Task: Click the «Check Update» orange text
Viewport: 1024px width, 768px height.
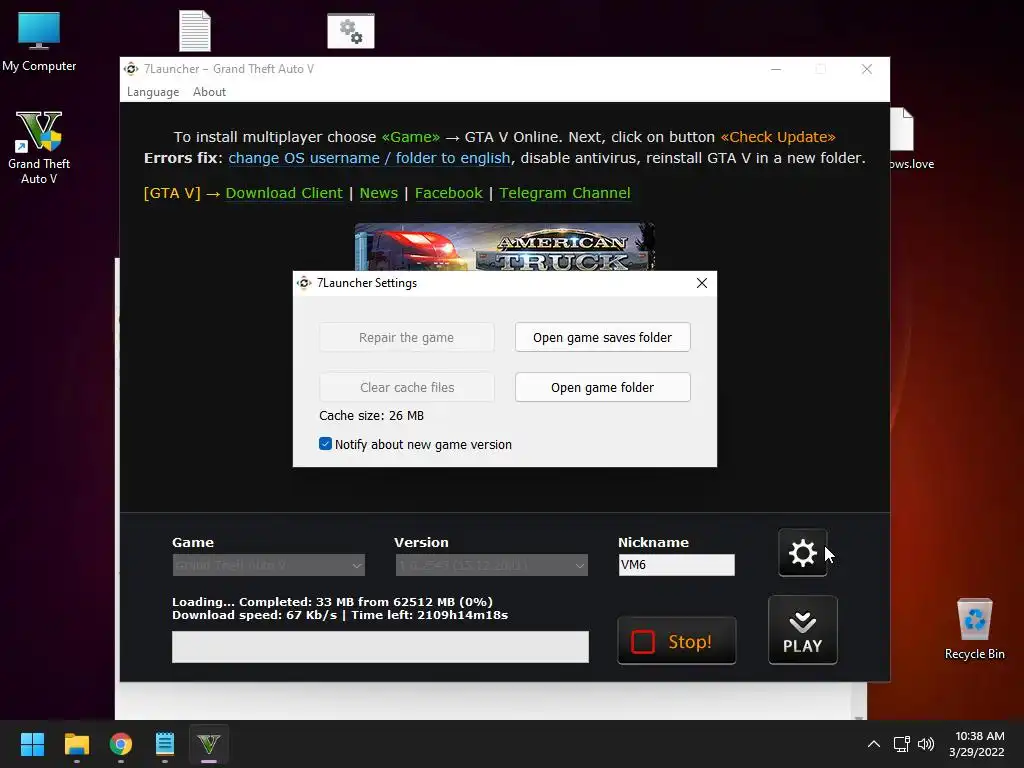Action: click(x=778, y=137)
